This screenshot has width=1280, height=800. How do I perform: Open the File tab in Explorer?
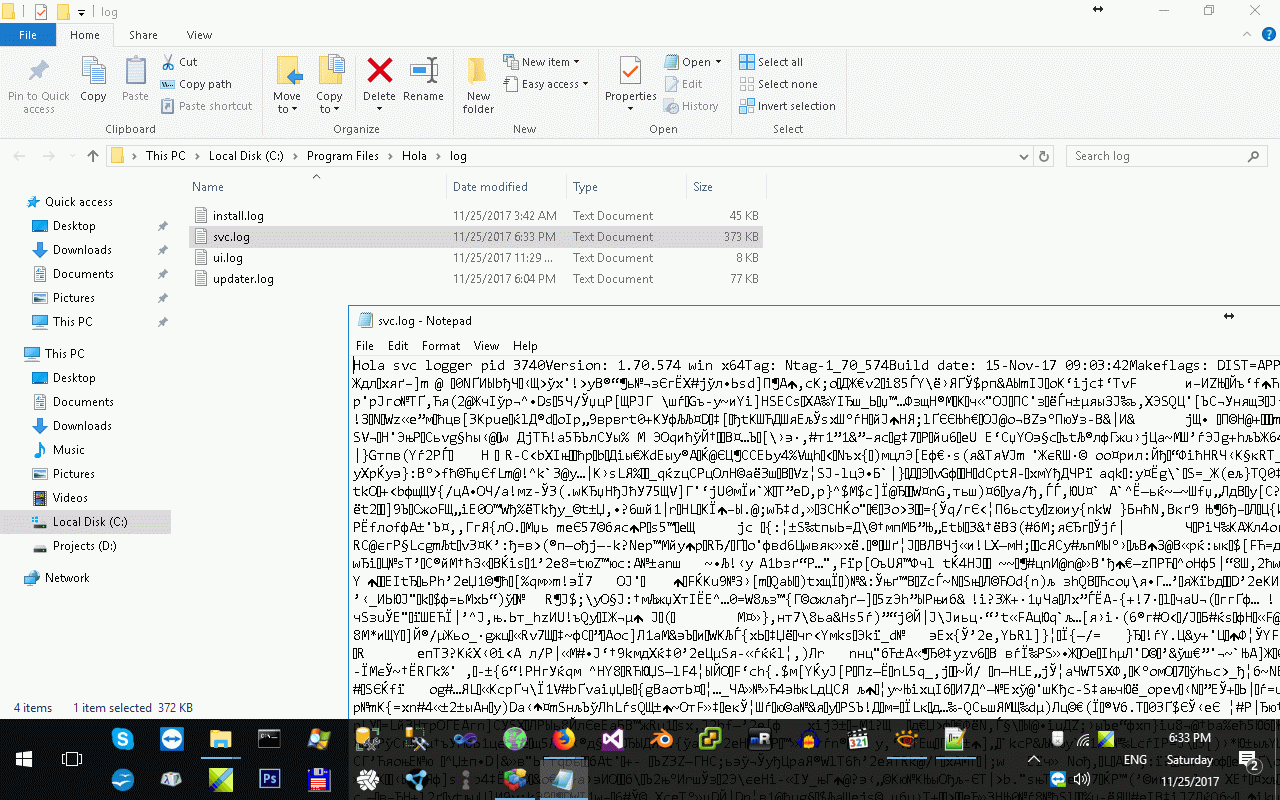28,35
